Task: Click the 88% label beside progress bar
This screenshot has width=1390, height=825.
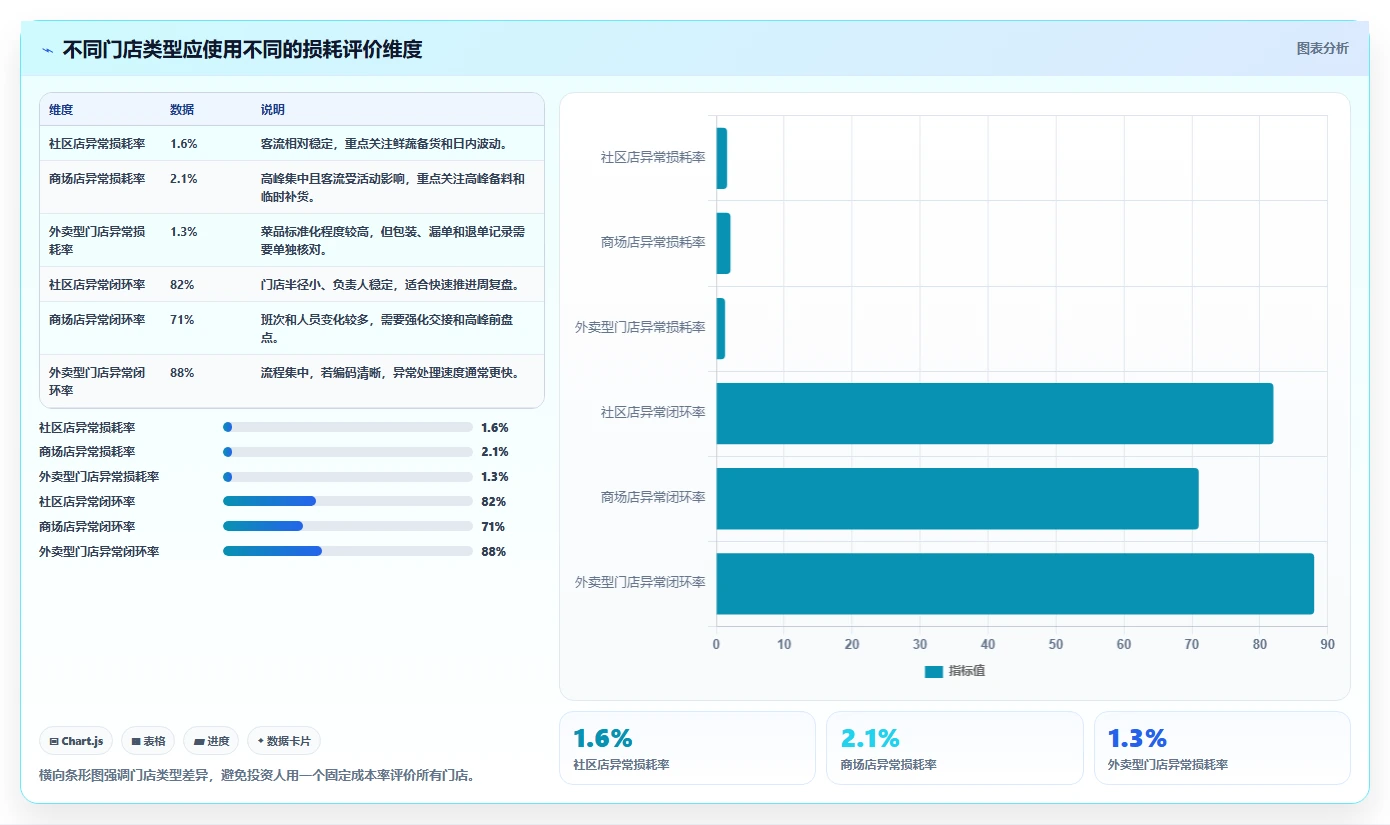Action: pyautogui.click(x=493, y=551)
